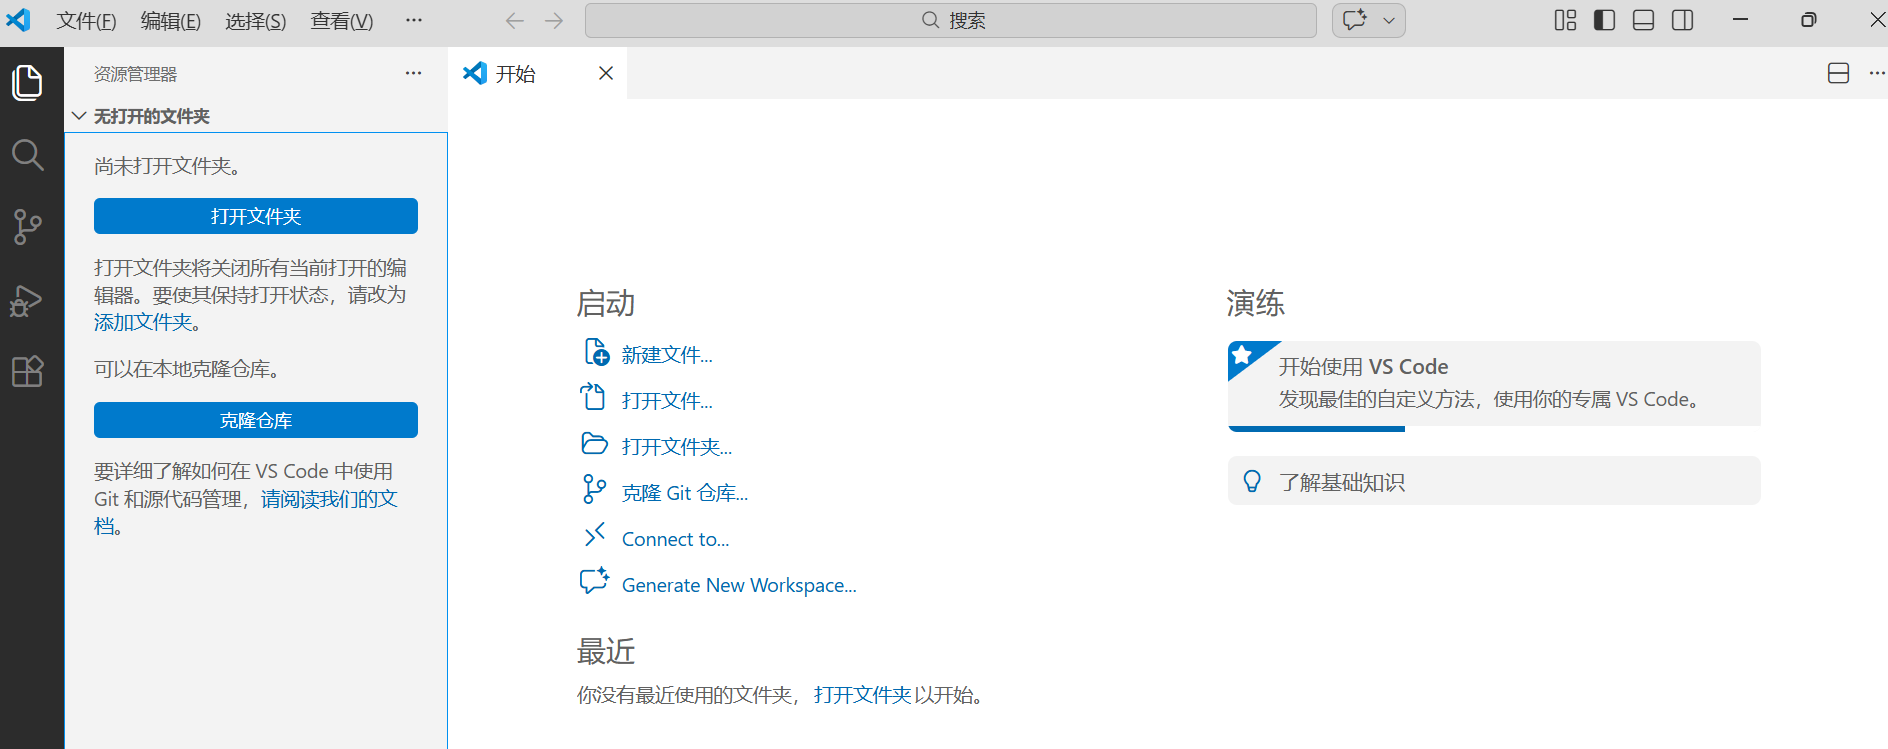The height and width of the screenshot is (749, 1888).
Task: Open the 了解基础知识 walkthrough
Action: [x=1494, y=481]
